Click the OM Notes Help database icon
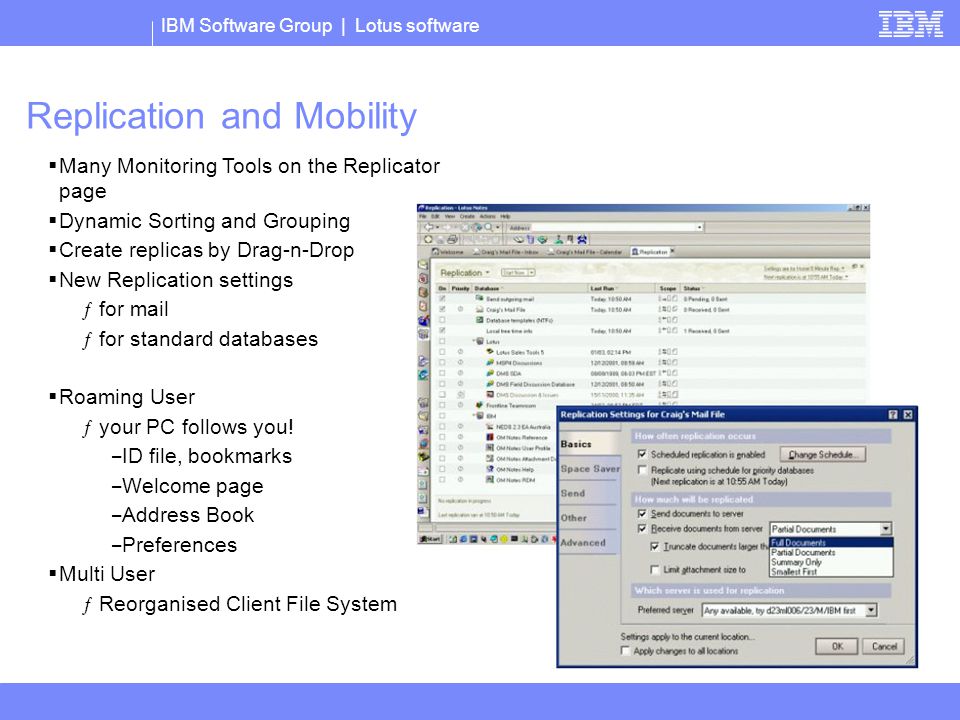 [x=490, y=469]
